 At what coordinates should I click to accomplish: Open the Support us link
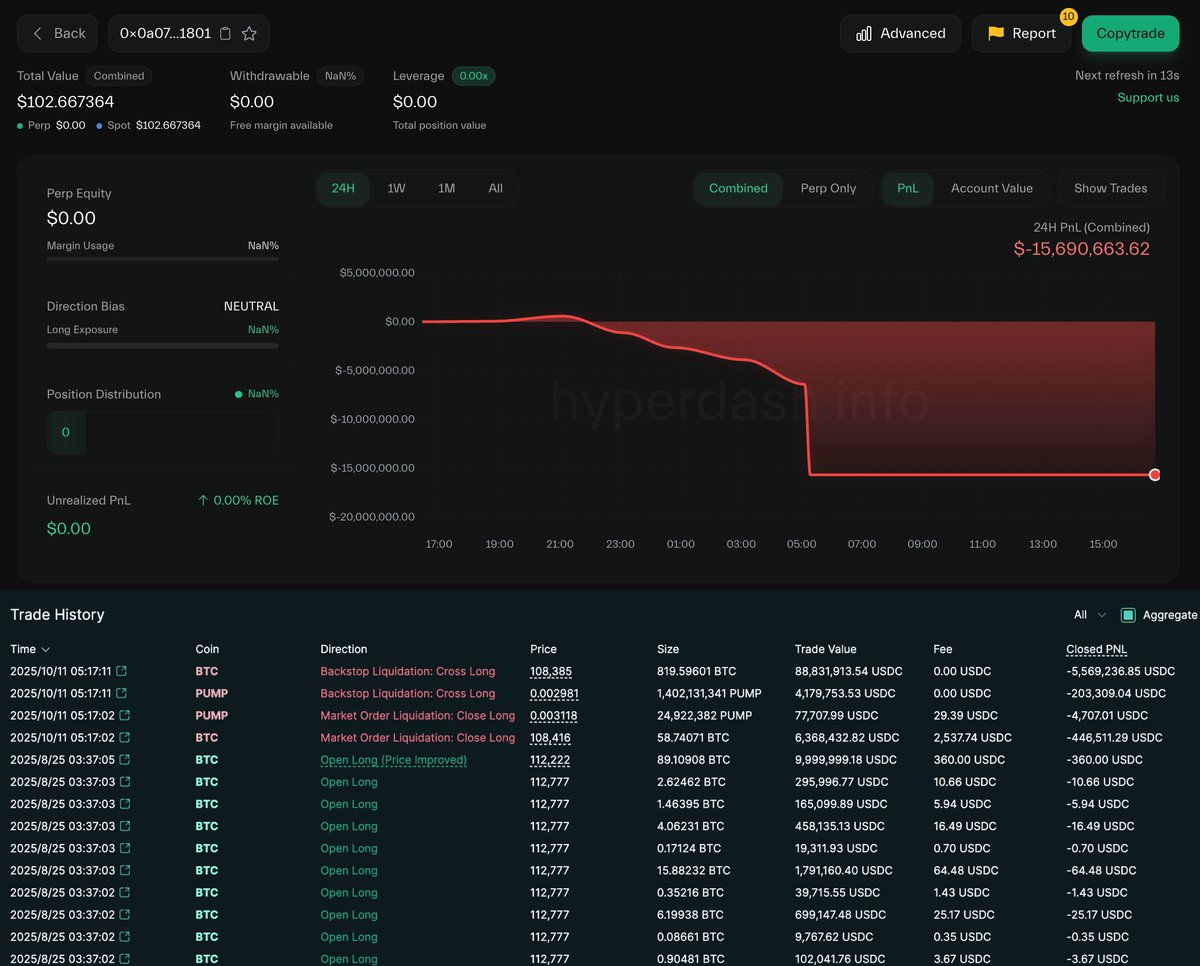pos(1148,97)
